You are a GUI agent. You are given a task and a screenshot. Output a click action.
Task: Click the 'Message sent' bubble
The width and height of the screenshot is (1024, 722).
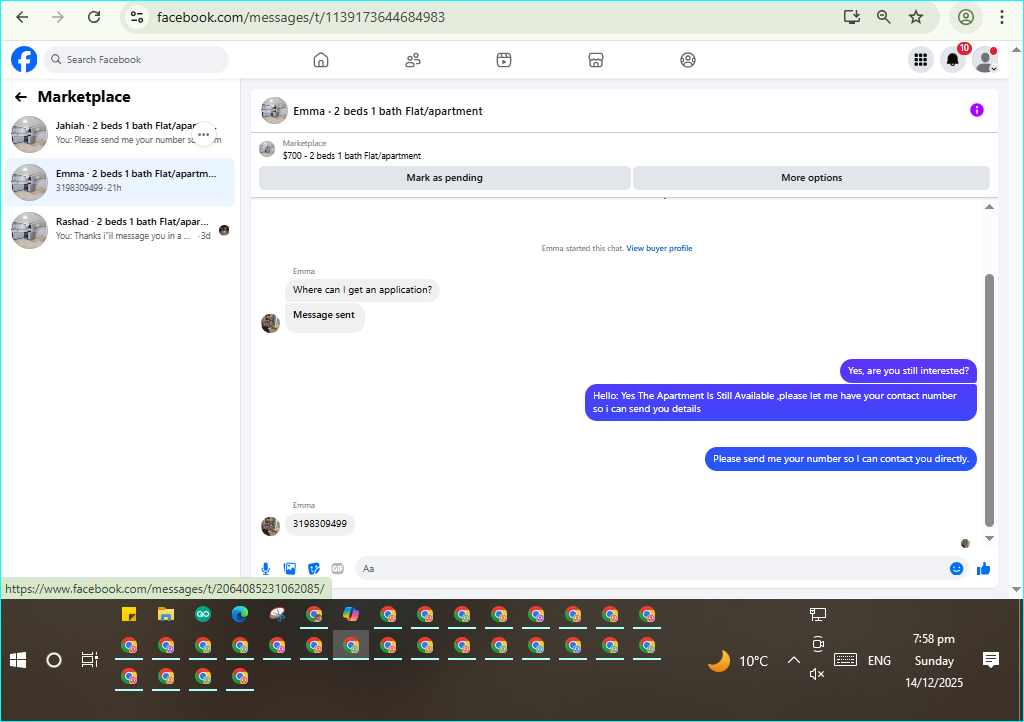click(325, 317)
